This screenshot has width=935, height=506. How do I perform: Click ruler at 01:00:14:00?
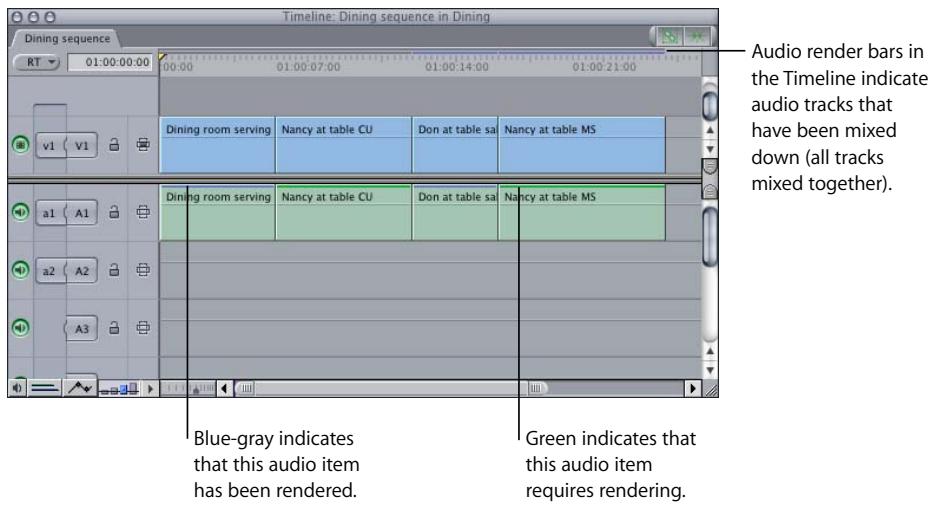click(x=457, y=67)
